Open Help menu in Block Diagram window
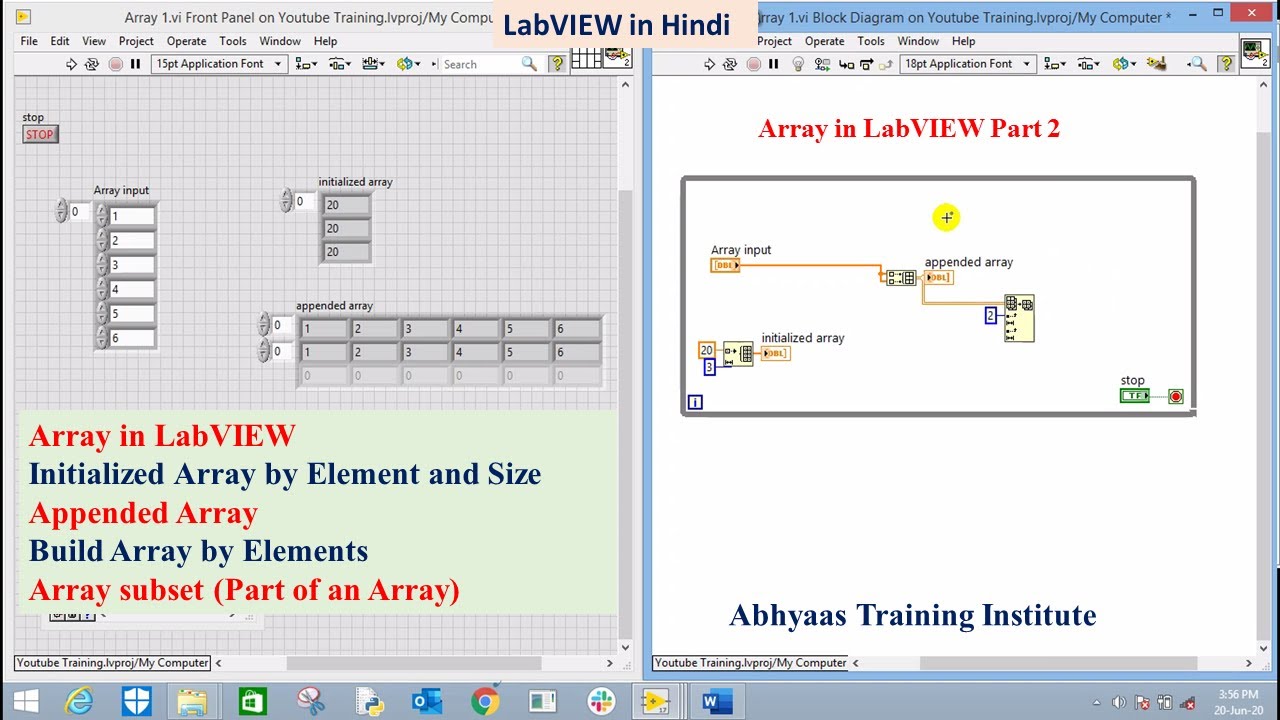Screen dimensions: 1280x720 (963, 41)
